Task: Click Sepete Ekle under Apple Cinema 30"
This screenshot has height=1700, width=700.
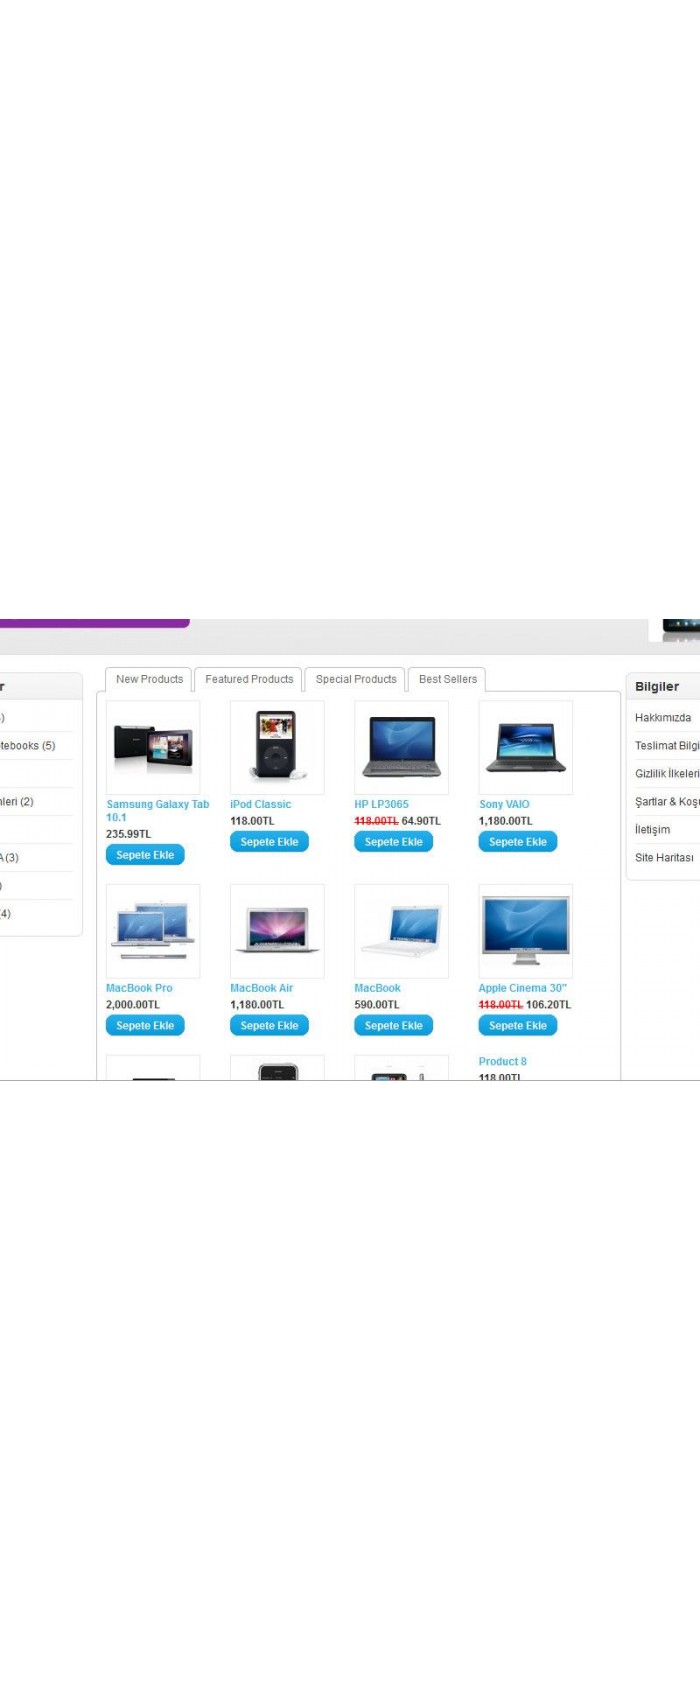Action: click(x=518, y=1025)
